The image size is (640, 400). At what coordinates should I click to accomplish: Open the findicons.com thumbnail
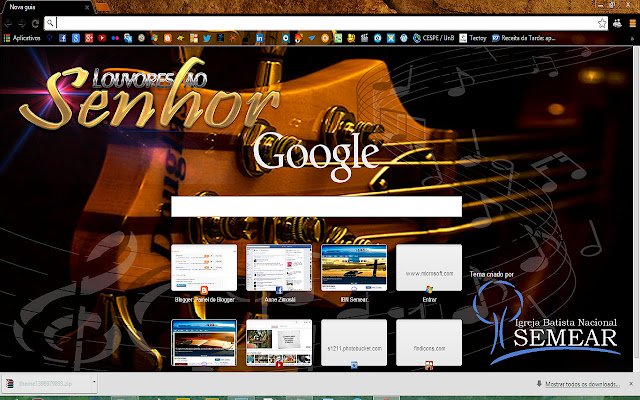click(429, 343)
